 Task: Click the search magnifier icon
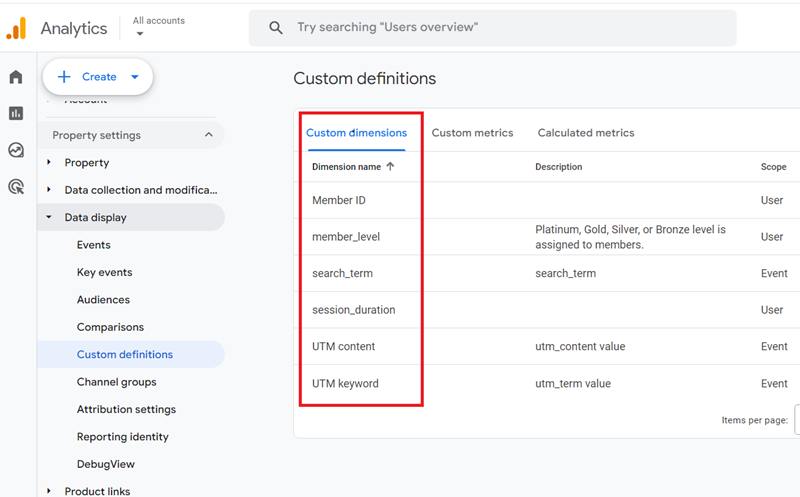pos(276,28)
